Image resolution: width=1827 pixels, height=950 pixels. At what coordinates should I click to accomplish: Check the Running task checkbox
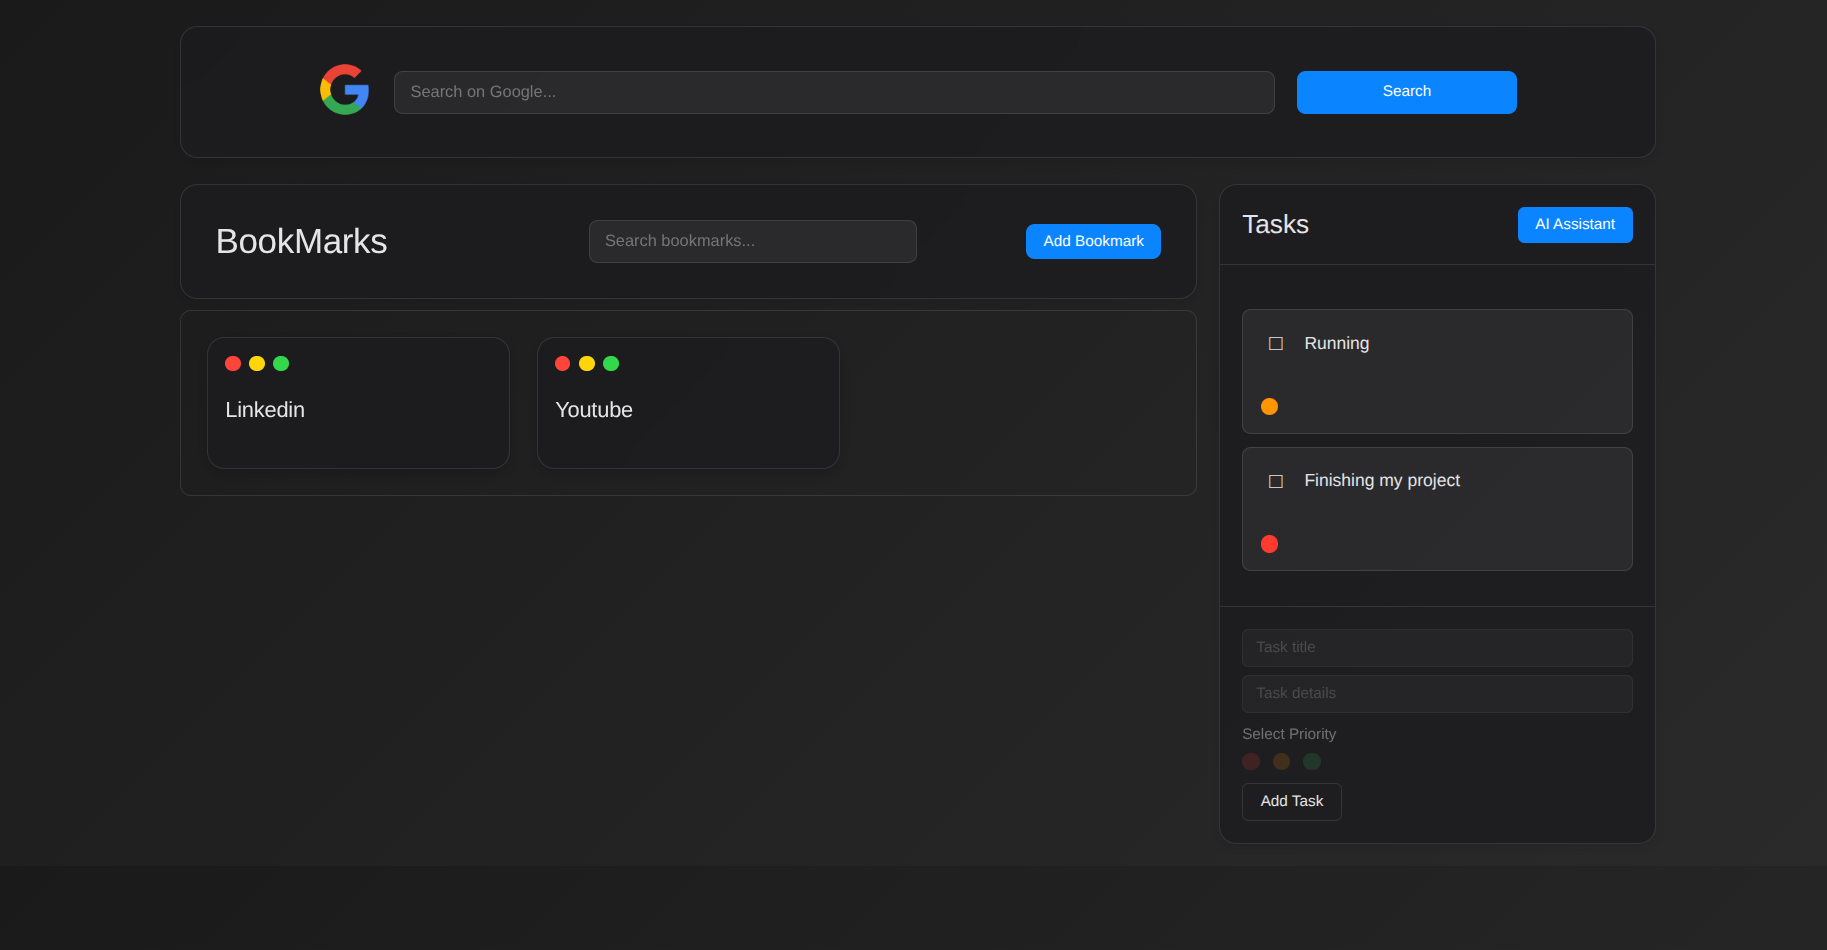coord(1276,344)
